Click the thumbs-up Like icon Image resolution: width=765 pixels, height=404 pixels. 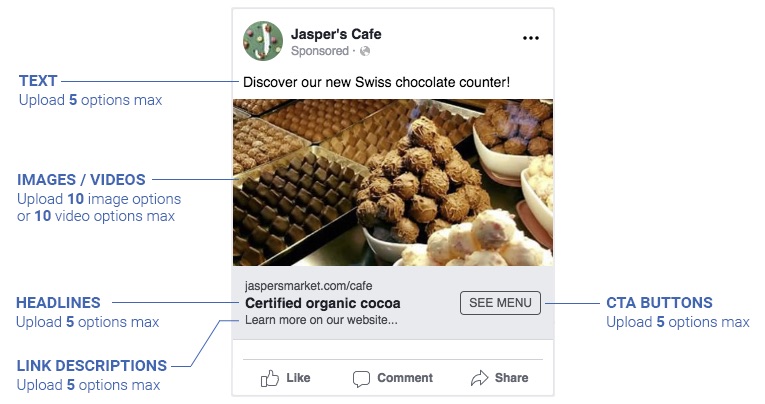(x=270, y=378)
